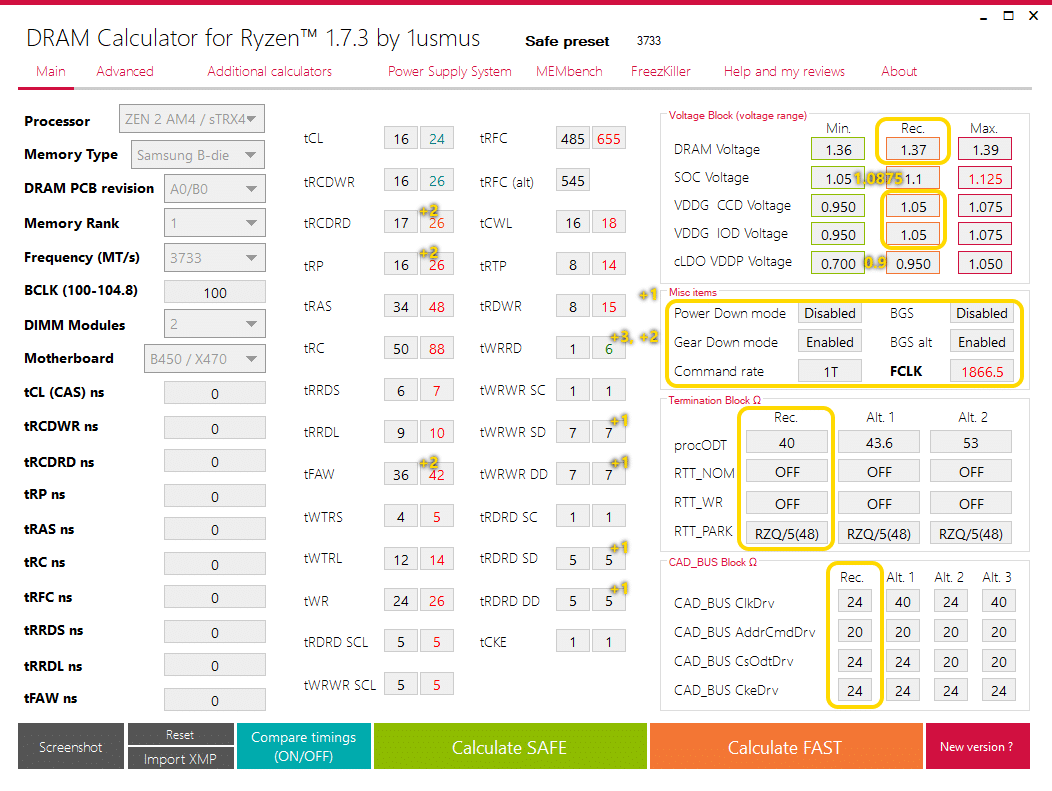Click the red tRAS value 48
Screen dimensions: 1052x791
click(437, 306)
